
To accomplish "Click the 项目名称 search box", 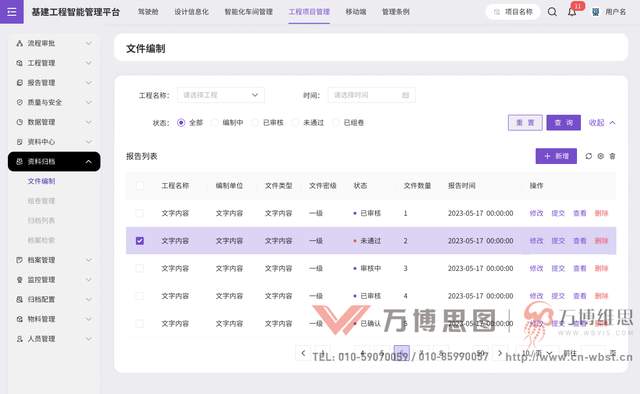I will pos(513,12).
